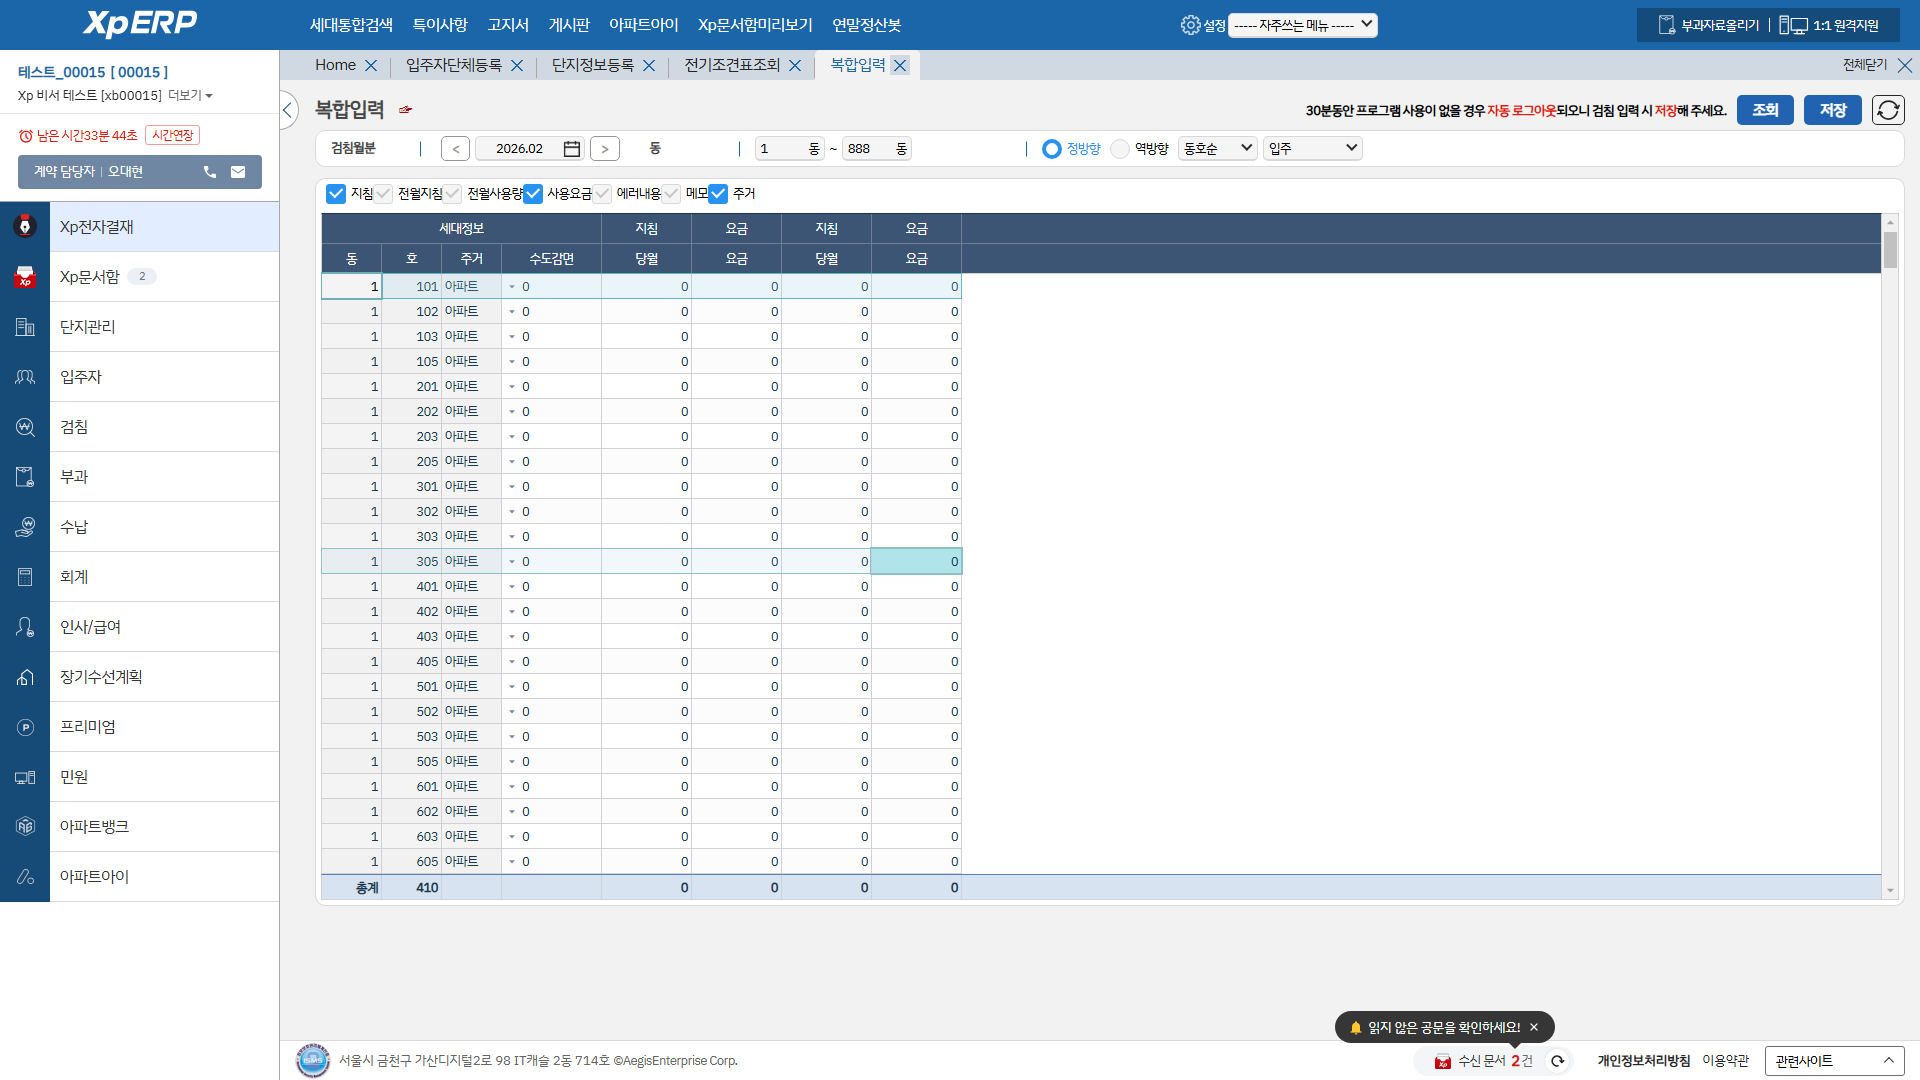The height and width of the screenshot is (1080, 1920).
Task: Open the 관련사이트 dropdown
Action: [1833, 1061]
